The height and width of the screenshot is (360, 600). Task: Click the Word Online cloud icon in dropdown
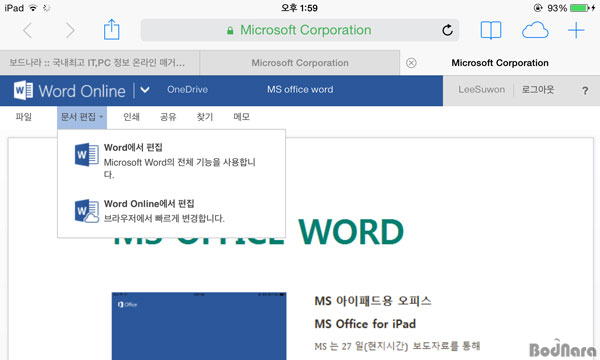pyautogui.click(x=86, y=211)
